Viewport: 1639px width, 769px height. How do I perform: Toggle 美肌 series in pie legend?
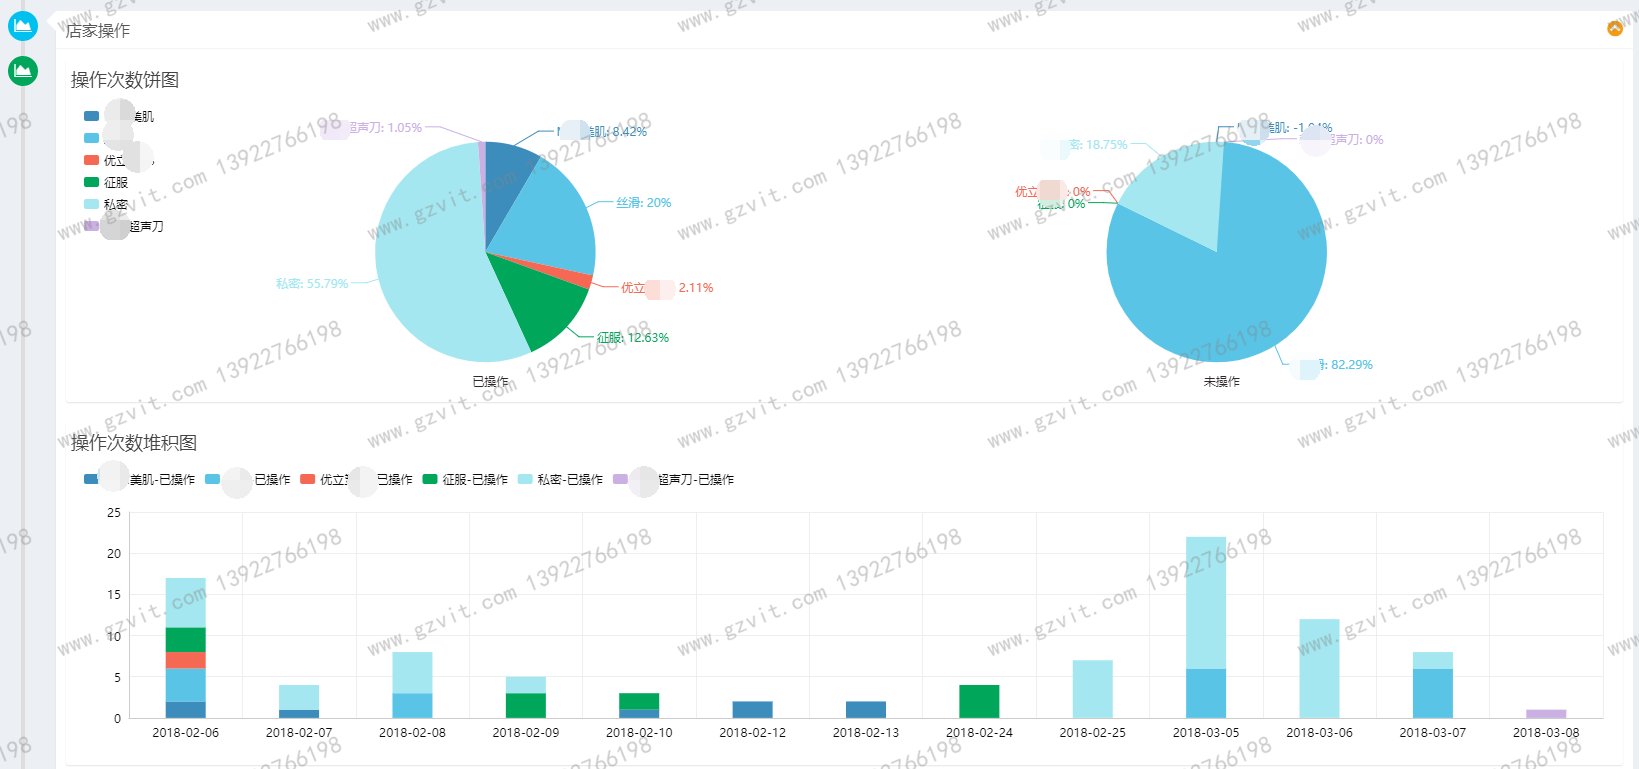tap(119, 116)
